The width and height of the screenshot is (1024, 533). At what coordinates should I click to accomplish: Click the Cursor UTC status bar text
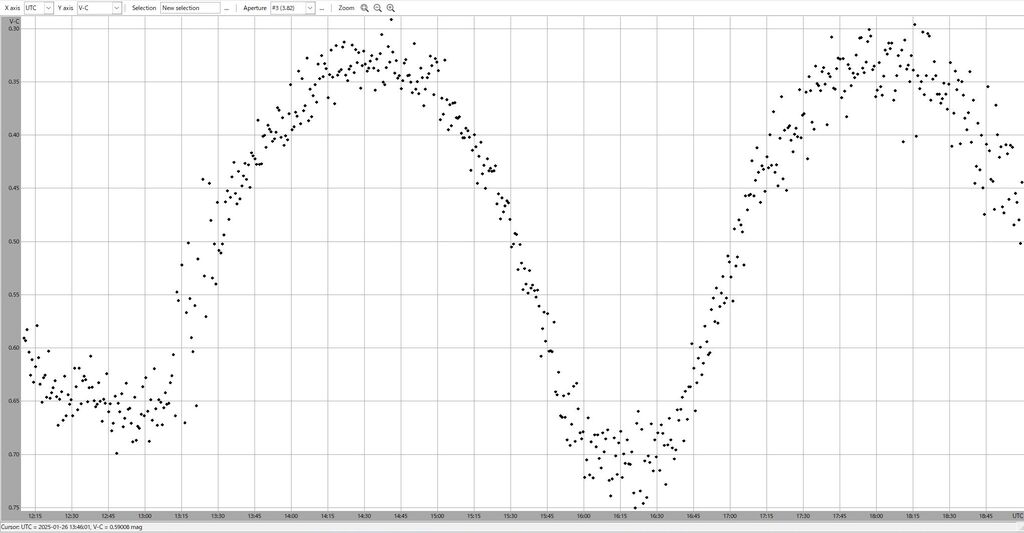click(71, 527)
